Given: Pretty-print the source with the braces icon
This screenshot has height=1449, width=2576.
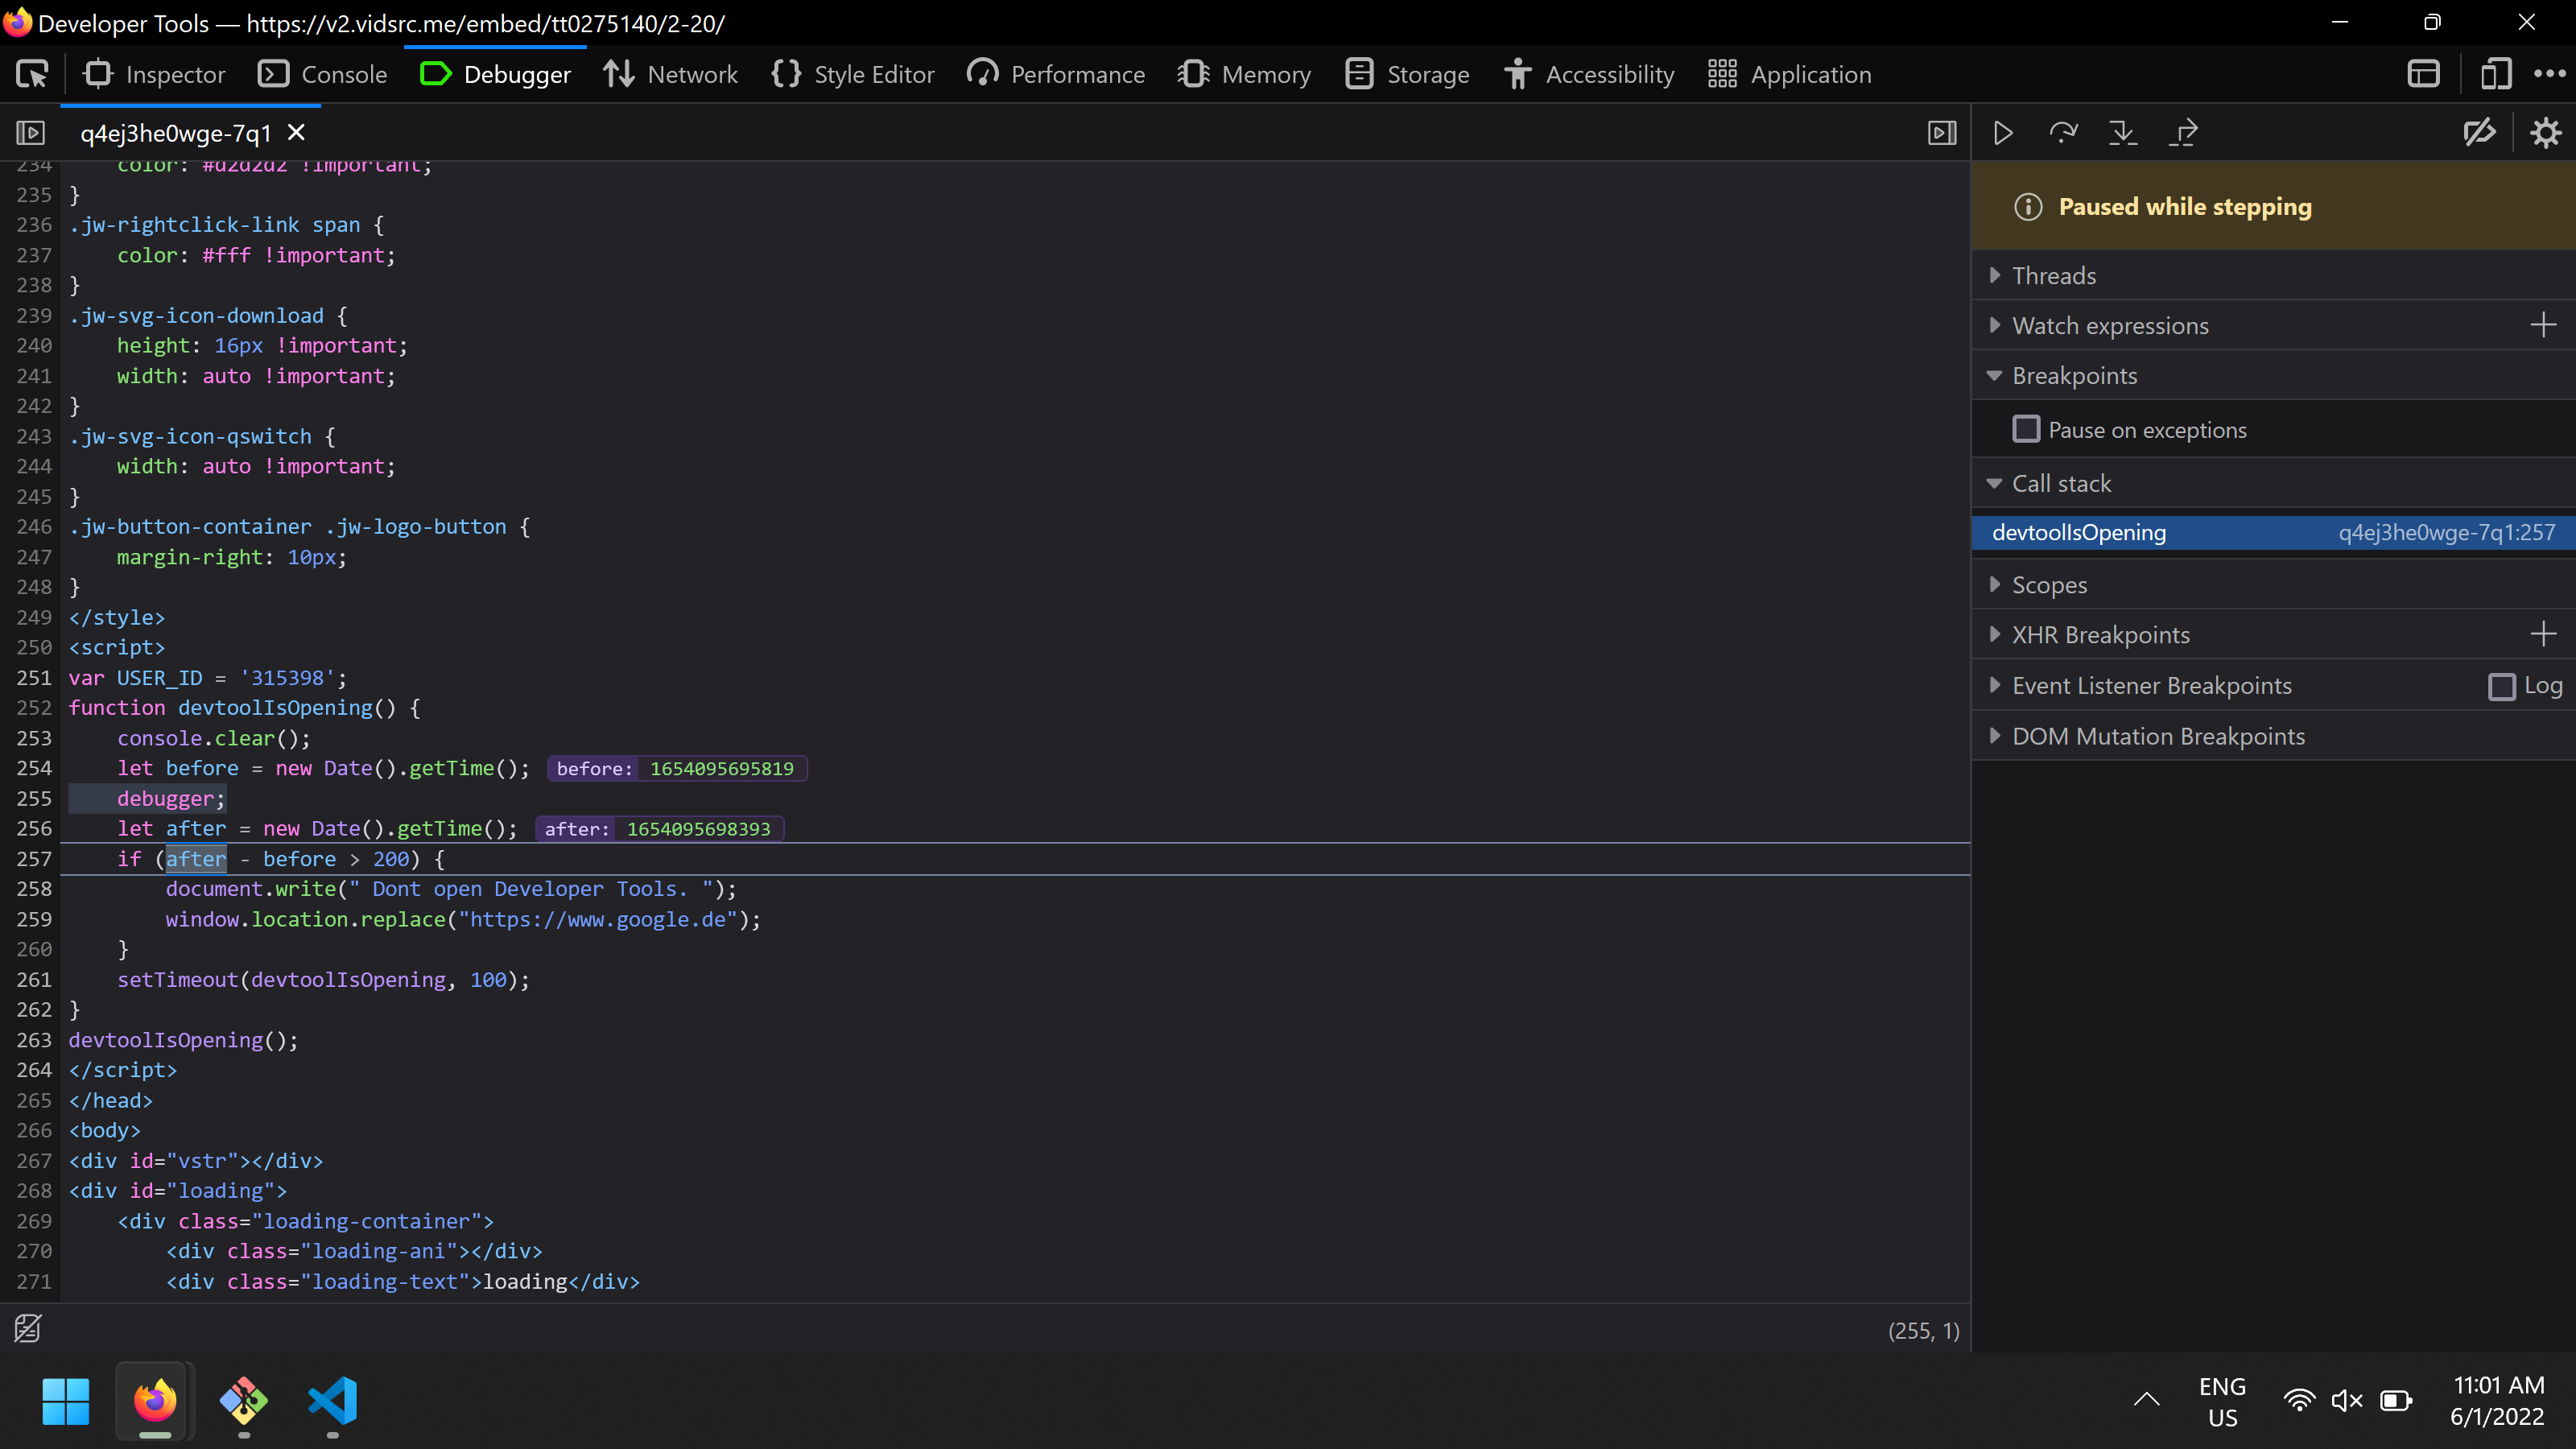Looking at the screenshot, I should (x=27, y=1328).
